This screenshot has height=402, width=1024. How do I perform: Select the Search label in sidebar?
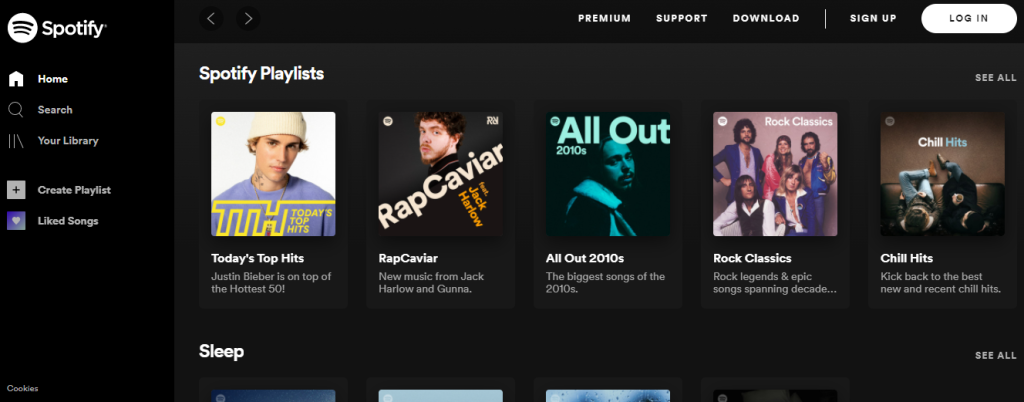tap(55, 110)
